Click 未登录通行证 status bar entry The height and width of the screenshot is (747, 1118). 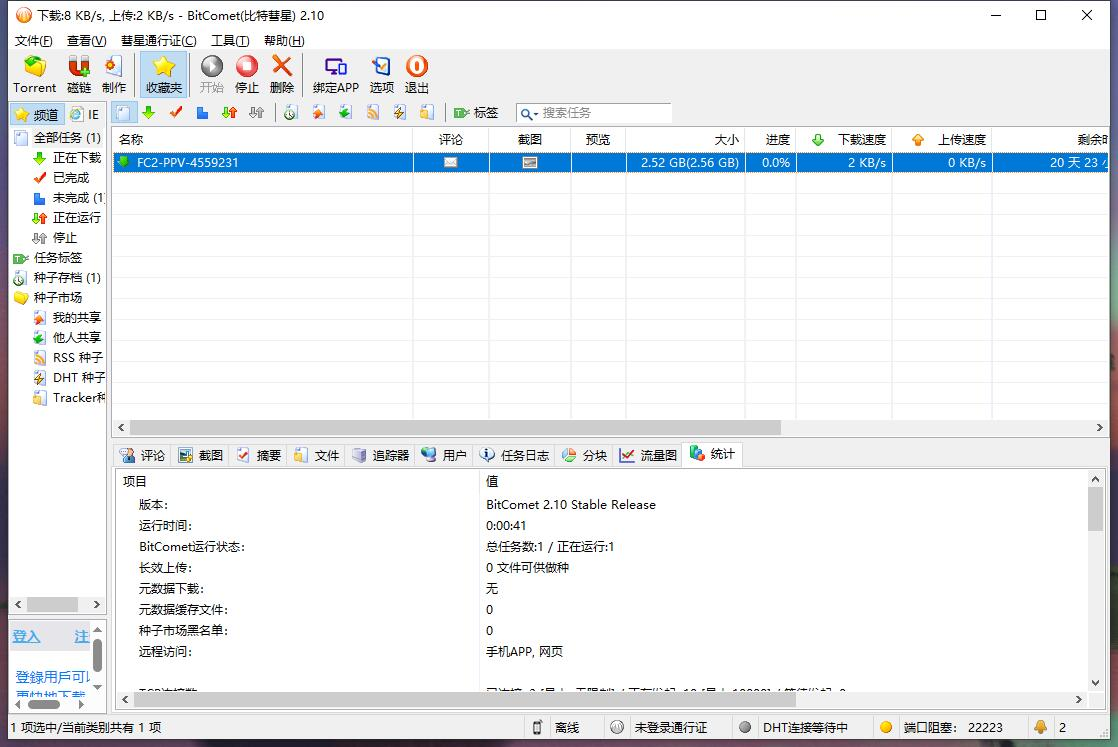(x=670, y=728)
